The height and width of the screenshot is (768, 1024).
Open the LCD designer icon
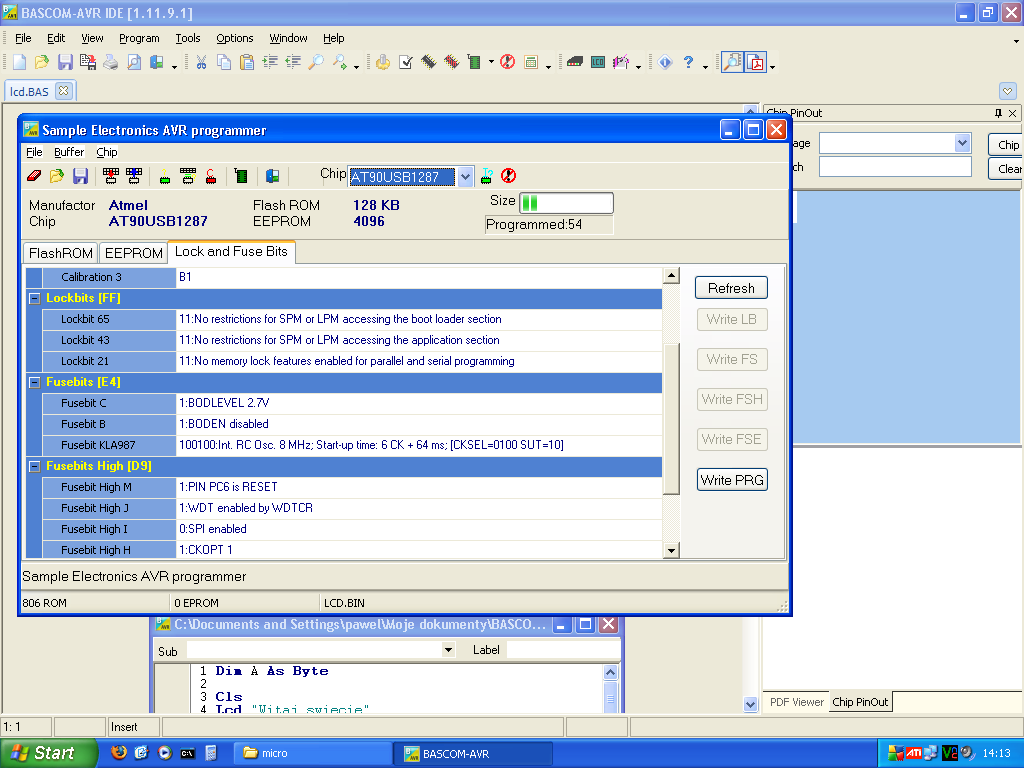(598, 62)
